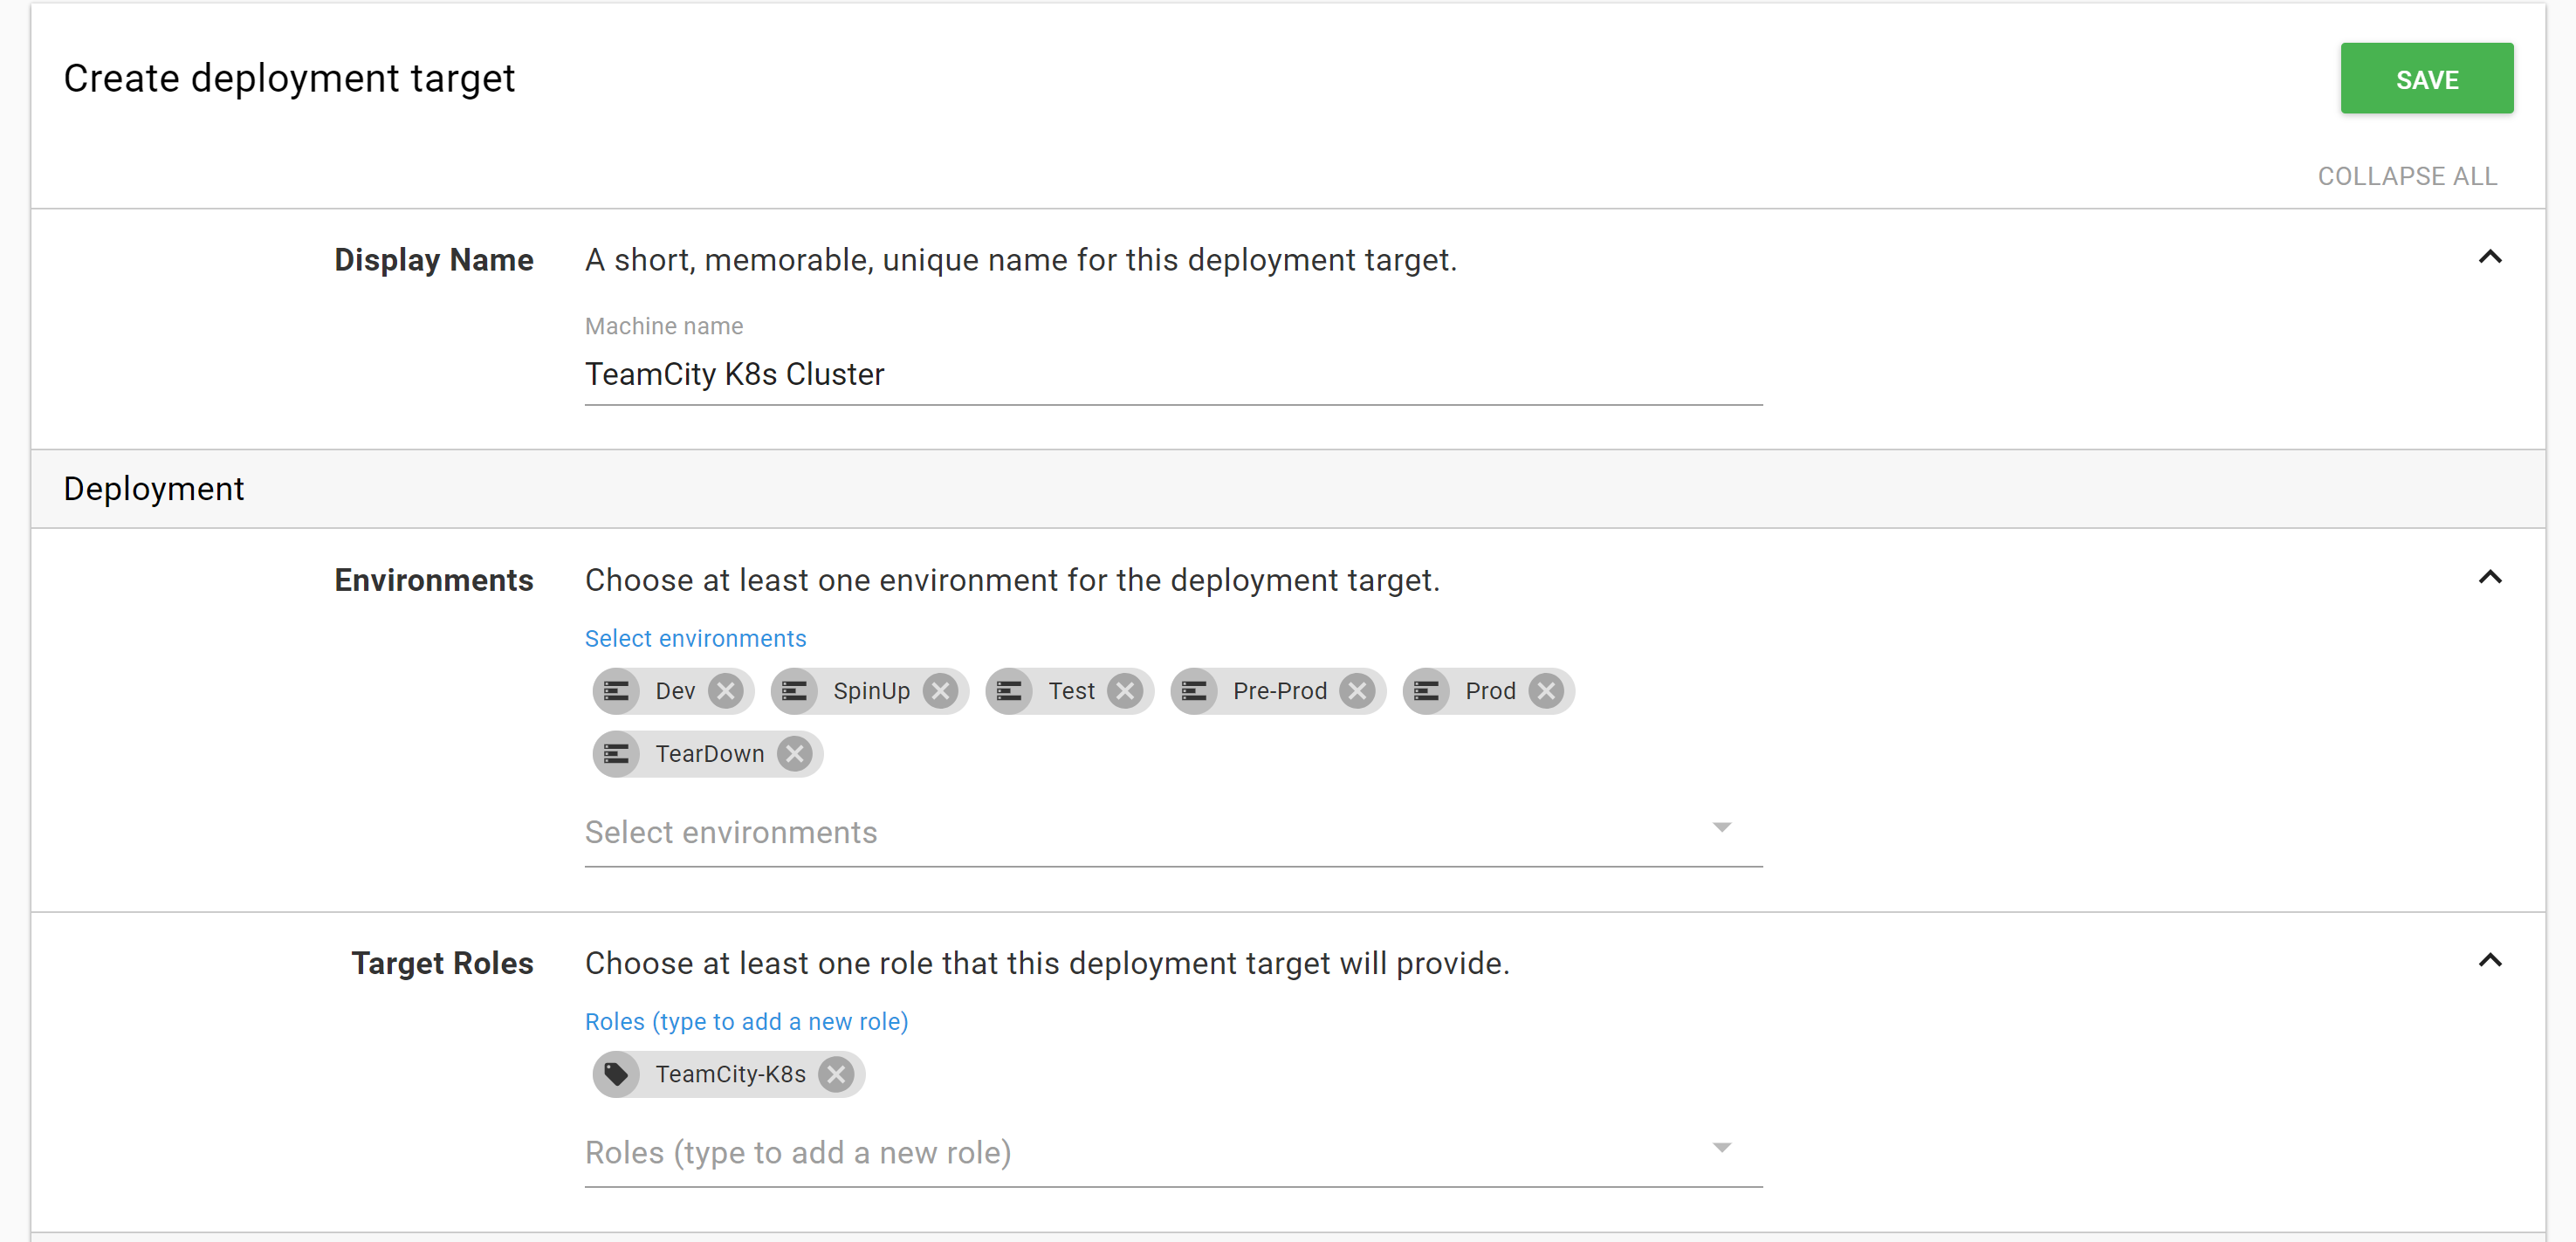Remove the Dev environment chip
The image size is (2576, 1242).
726,691
